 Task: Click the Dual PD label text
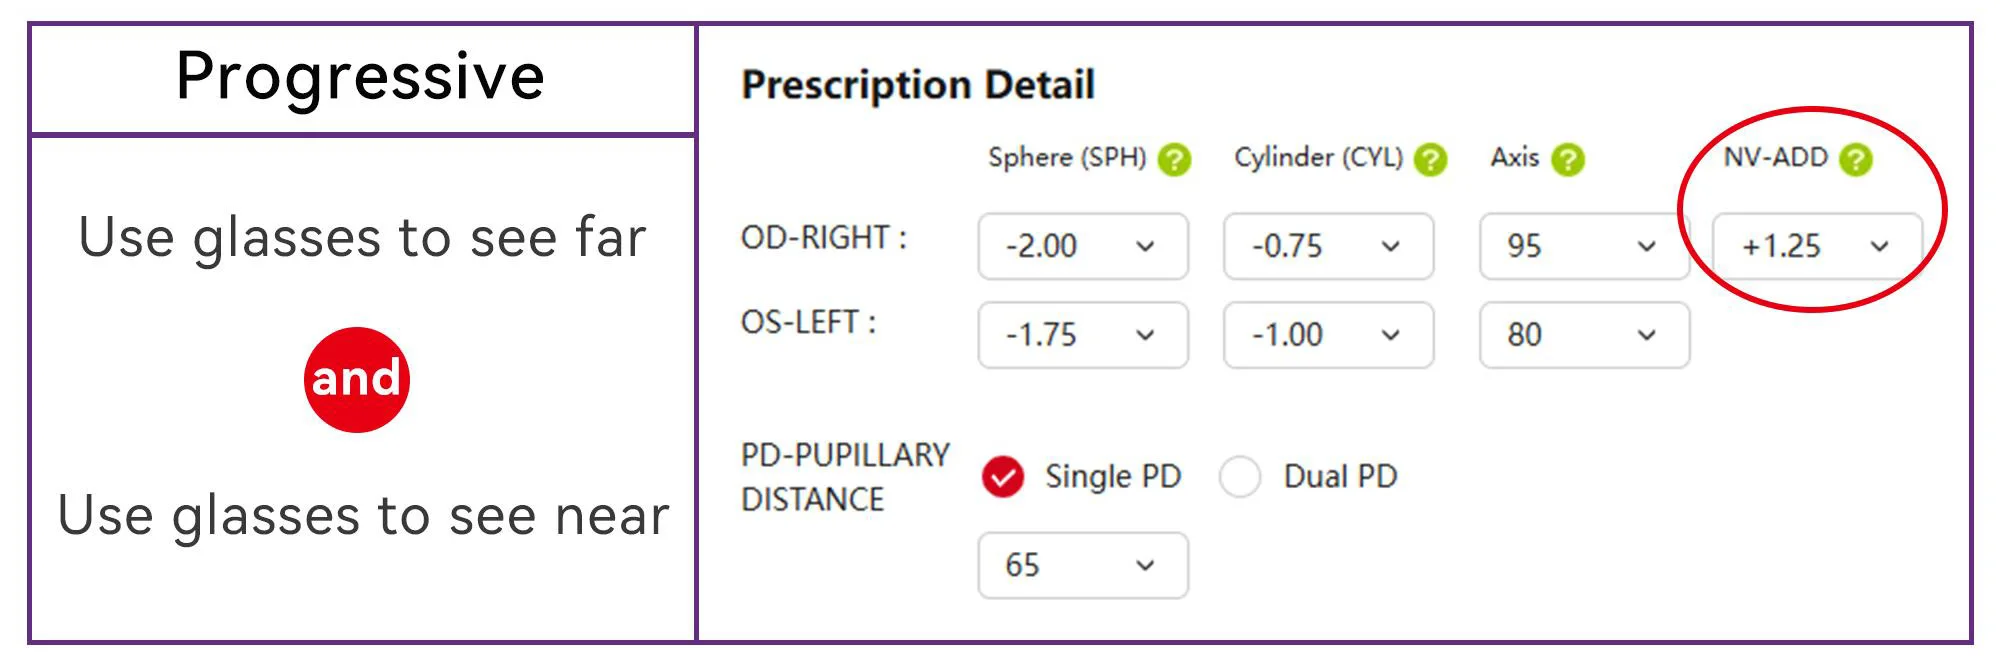[x=1340, y=477]
